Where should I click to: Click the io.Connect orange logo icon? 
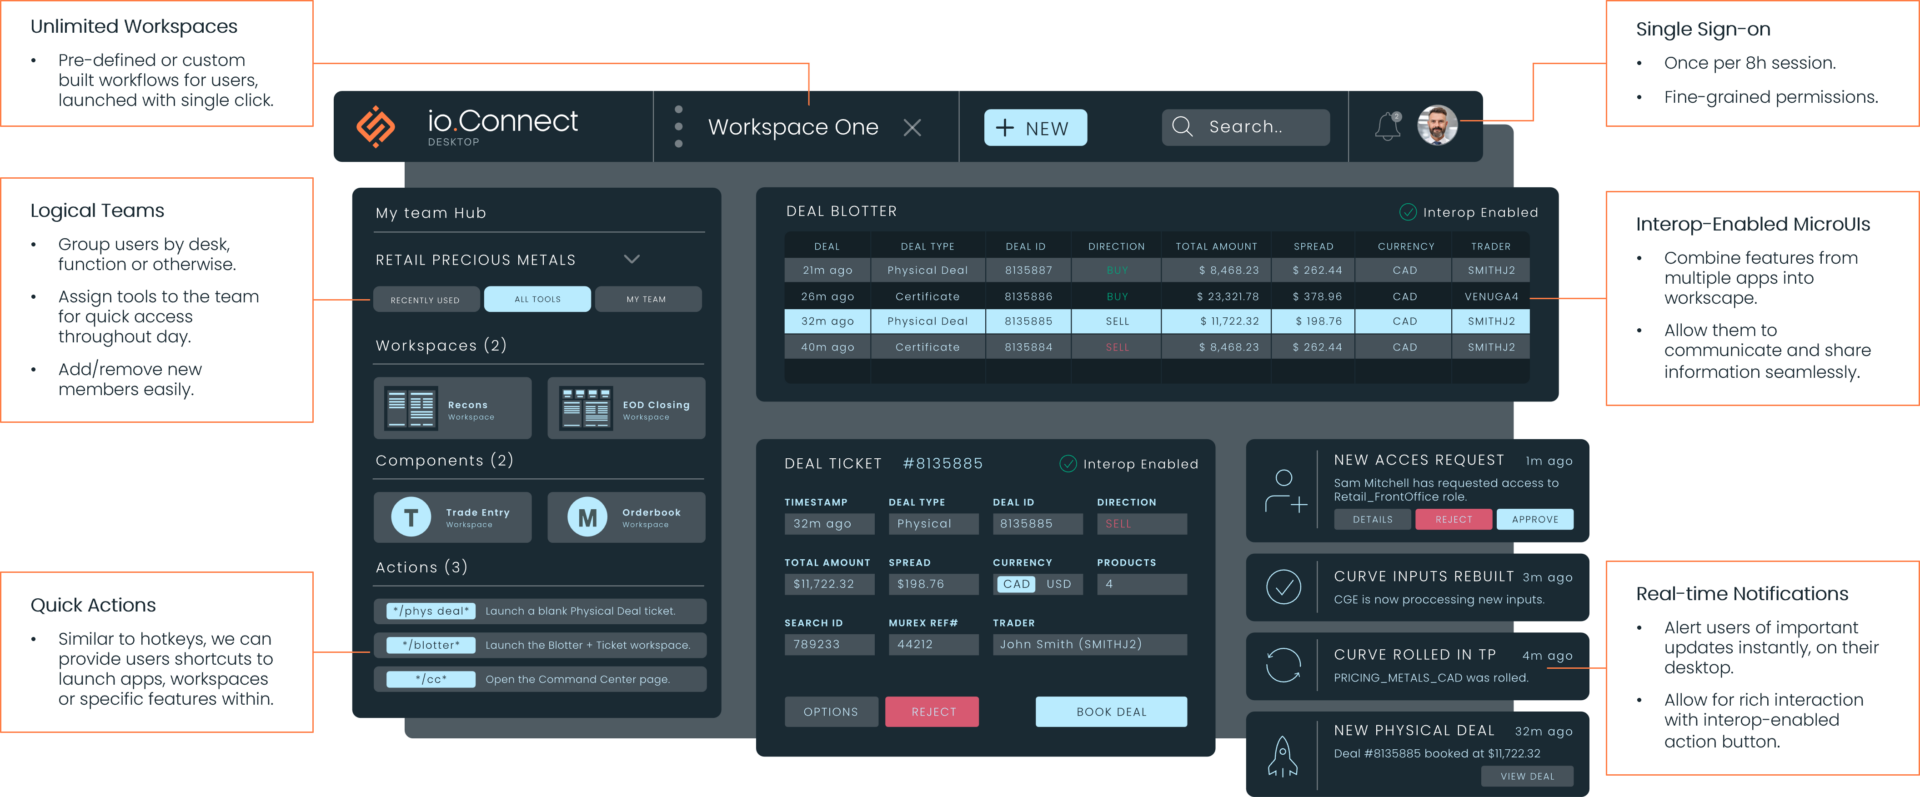pos(376,127)
